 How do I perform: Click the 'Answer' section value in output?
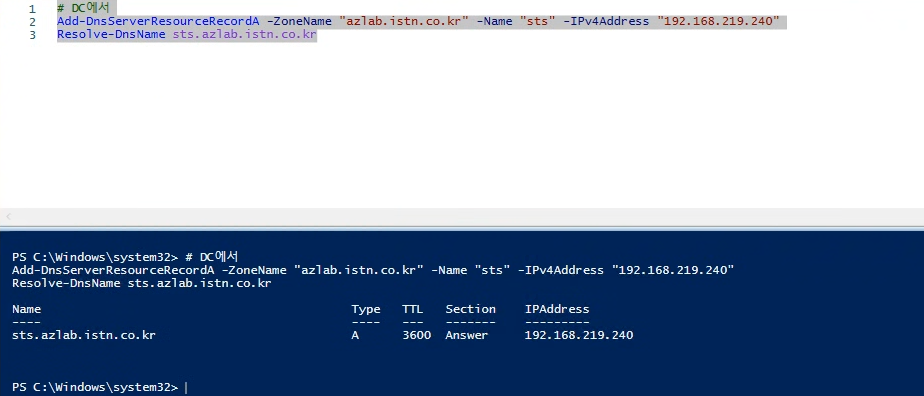[467, 335]
